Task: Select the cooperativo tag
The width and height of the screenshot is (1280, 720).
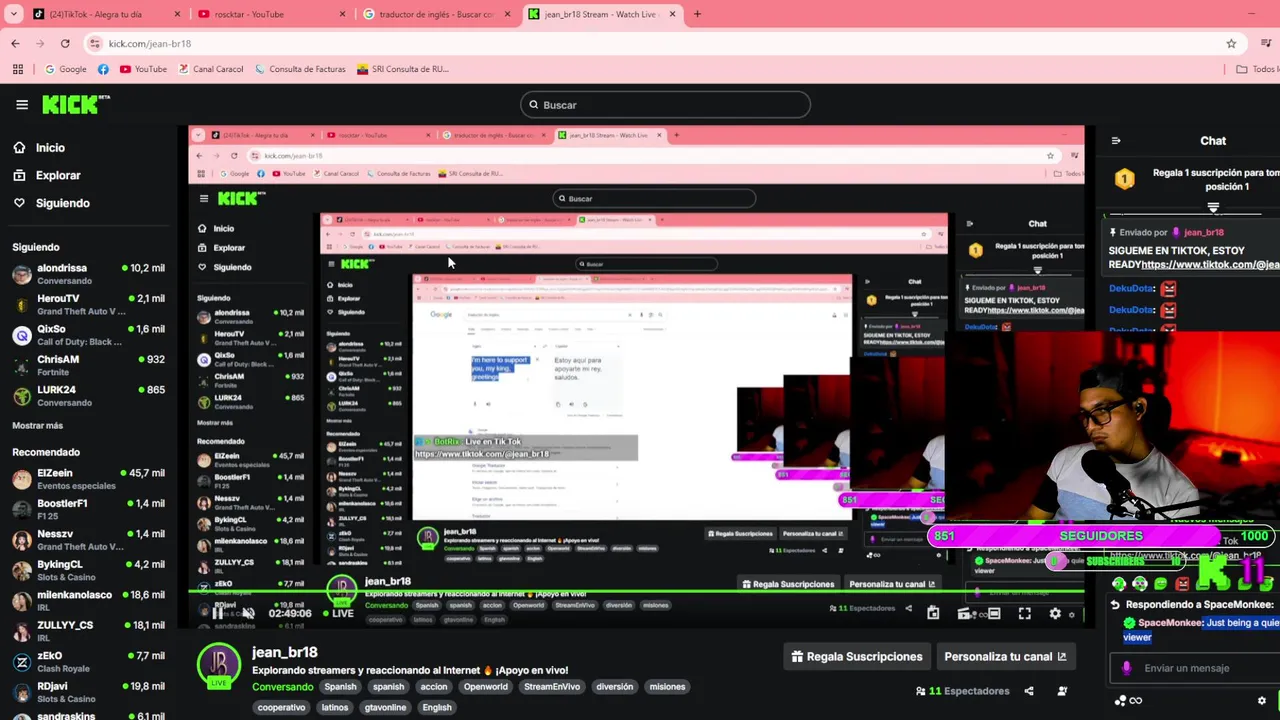Action: tap(281, 708)
